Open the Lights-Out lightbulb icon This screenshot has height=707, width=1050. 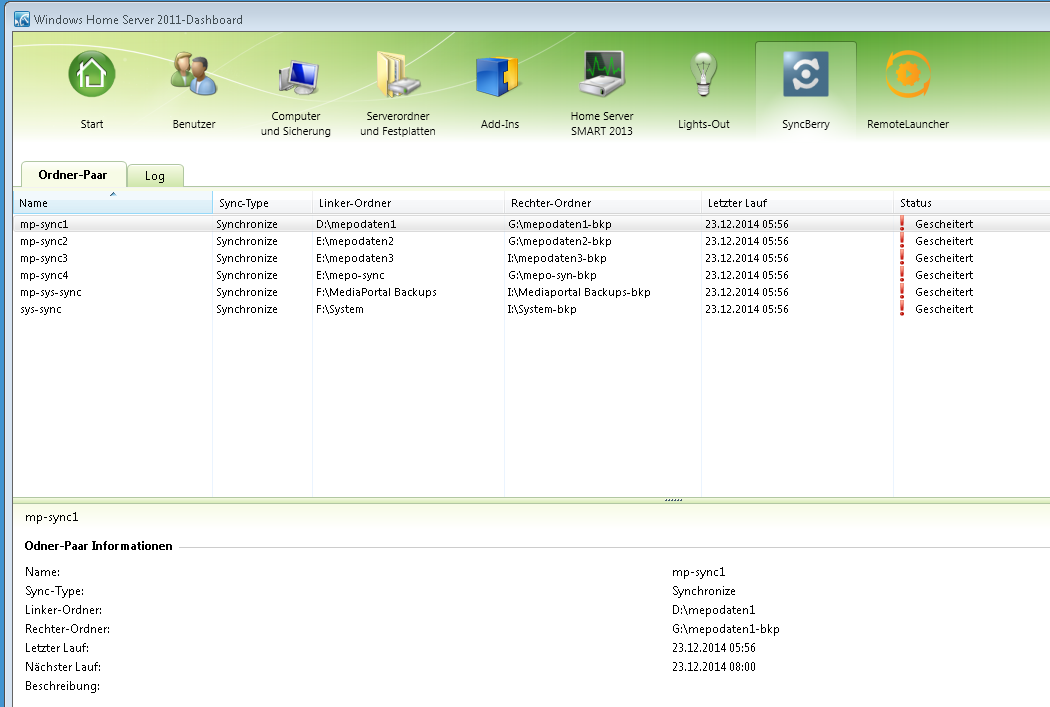tap(703, 74)
